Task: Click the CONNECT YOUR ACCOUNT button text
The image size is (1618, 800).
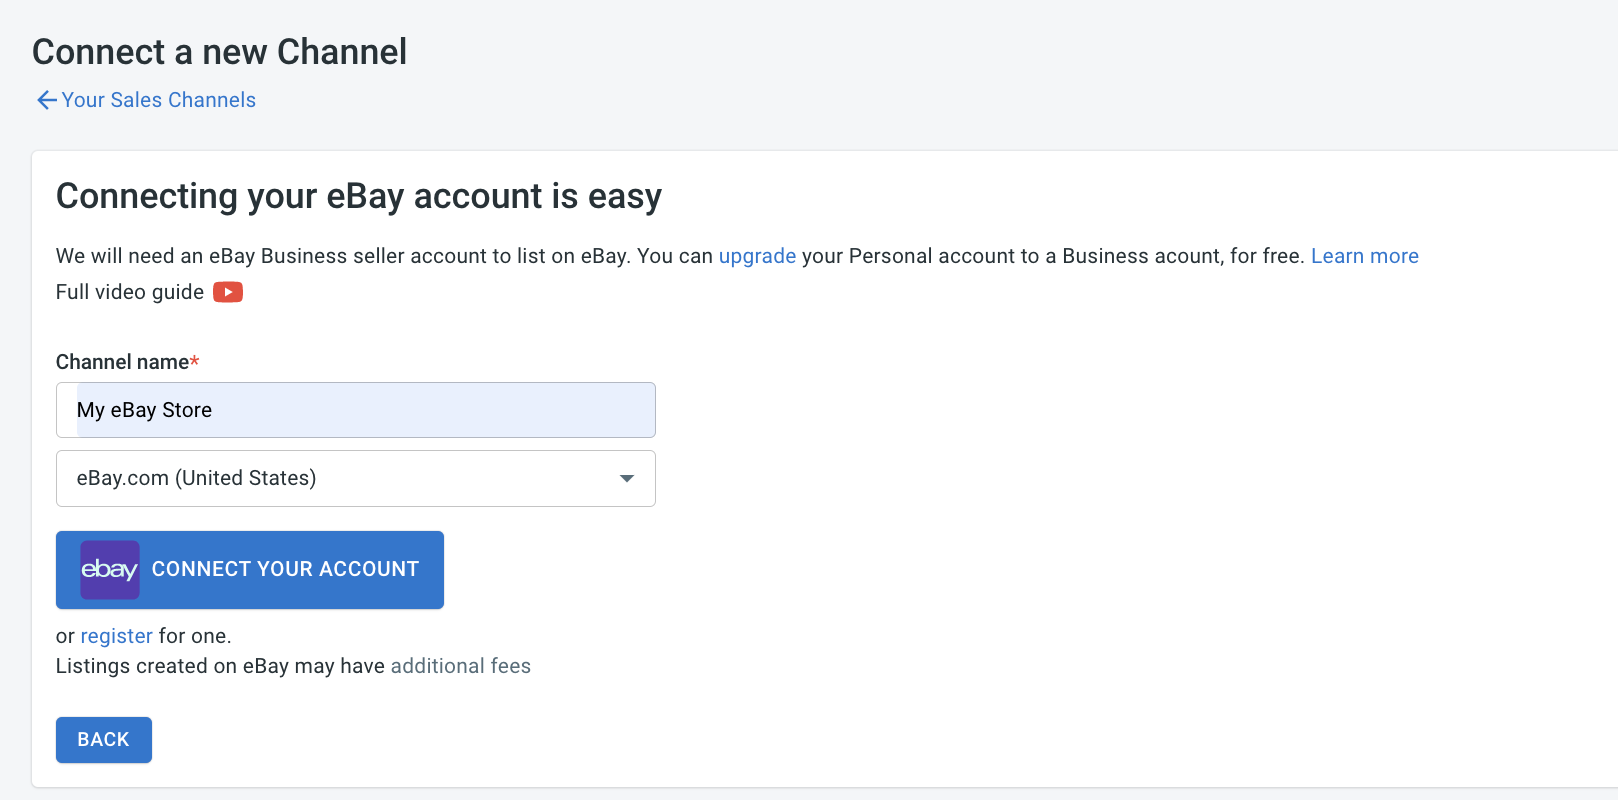Action: click(285, 569)
